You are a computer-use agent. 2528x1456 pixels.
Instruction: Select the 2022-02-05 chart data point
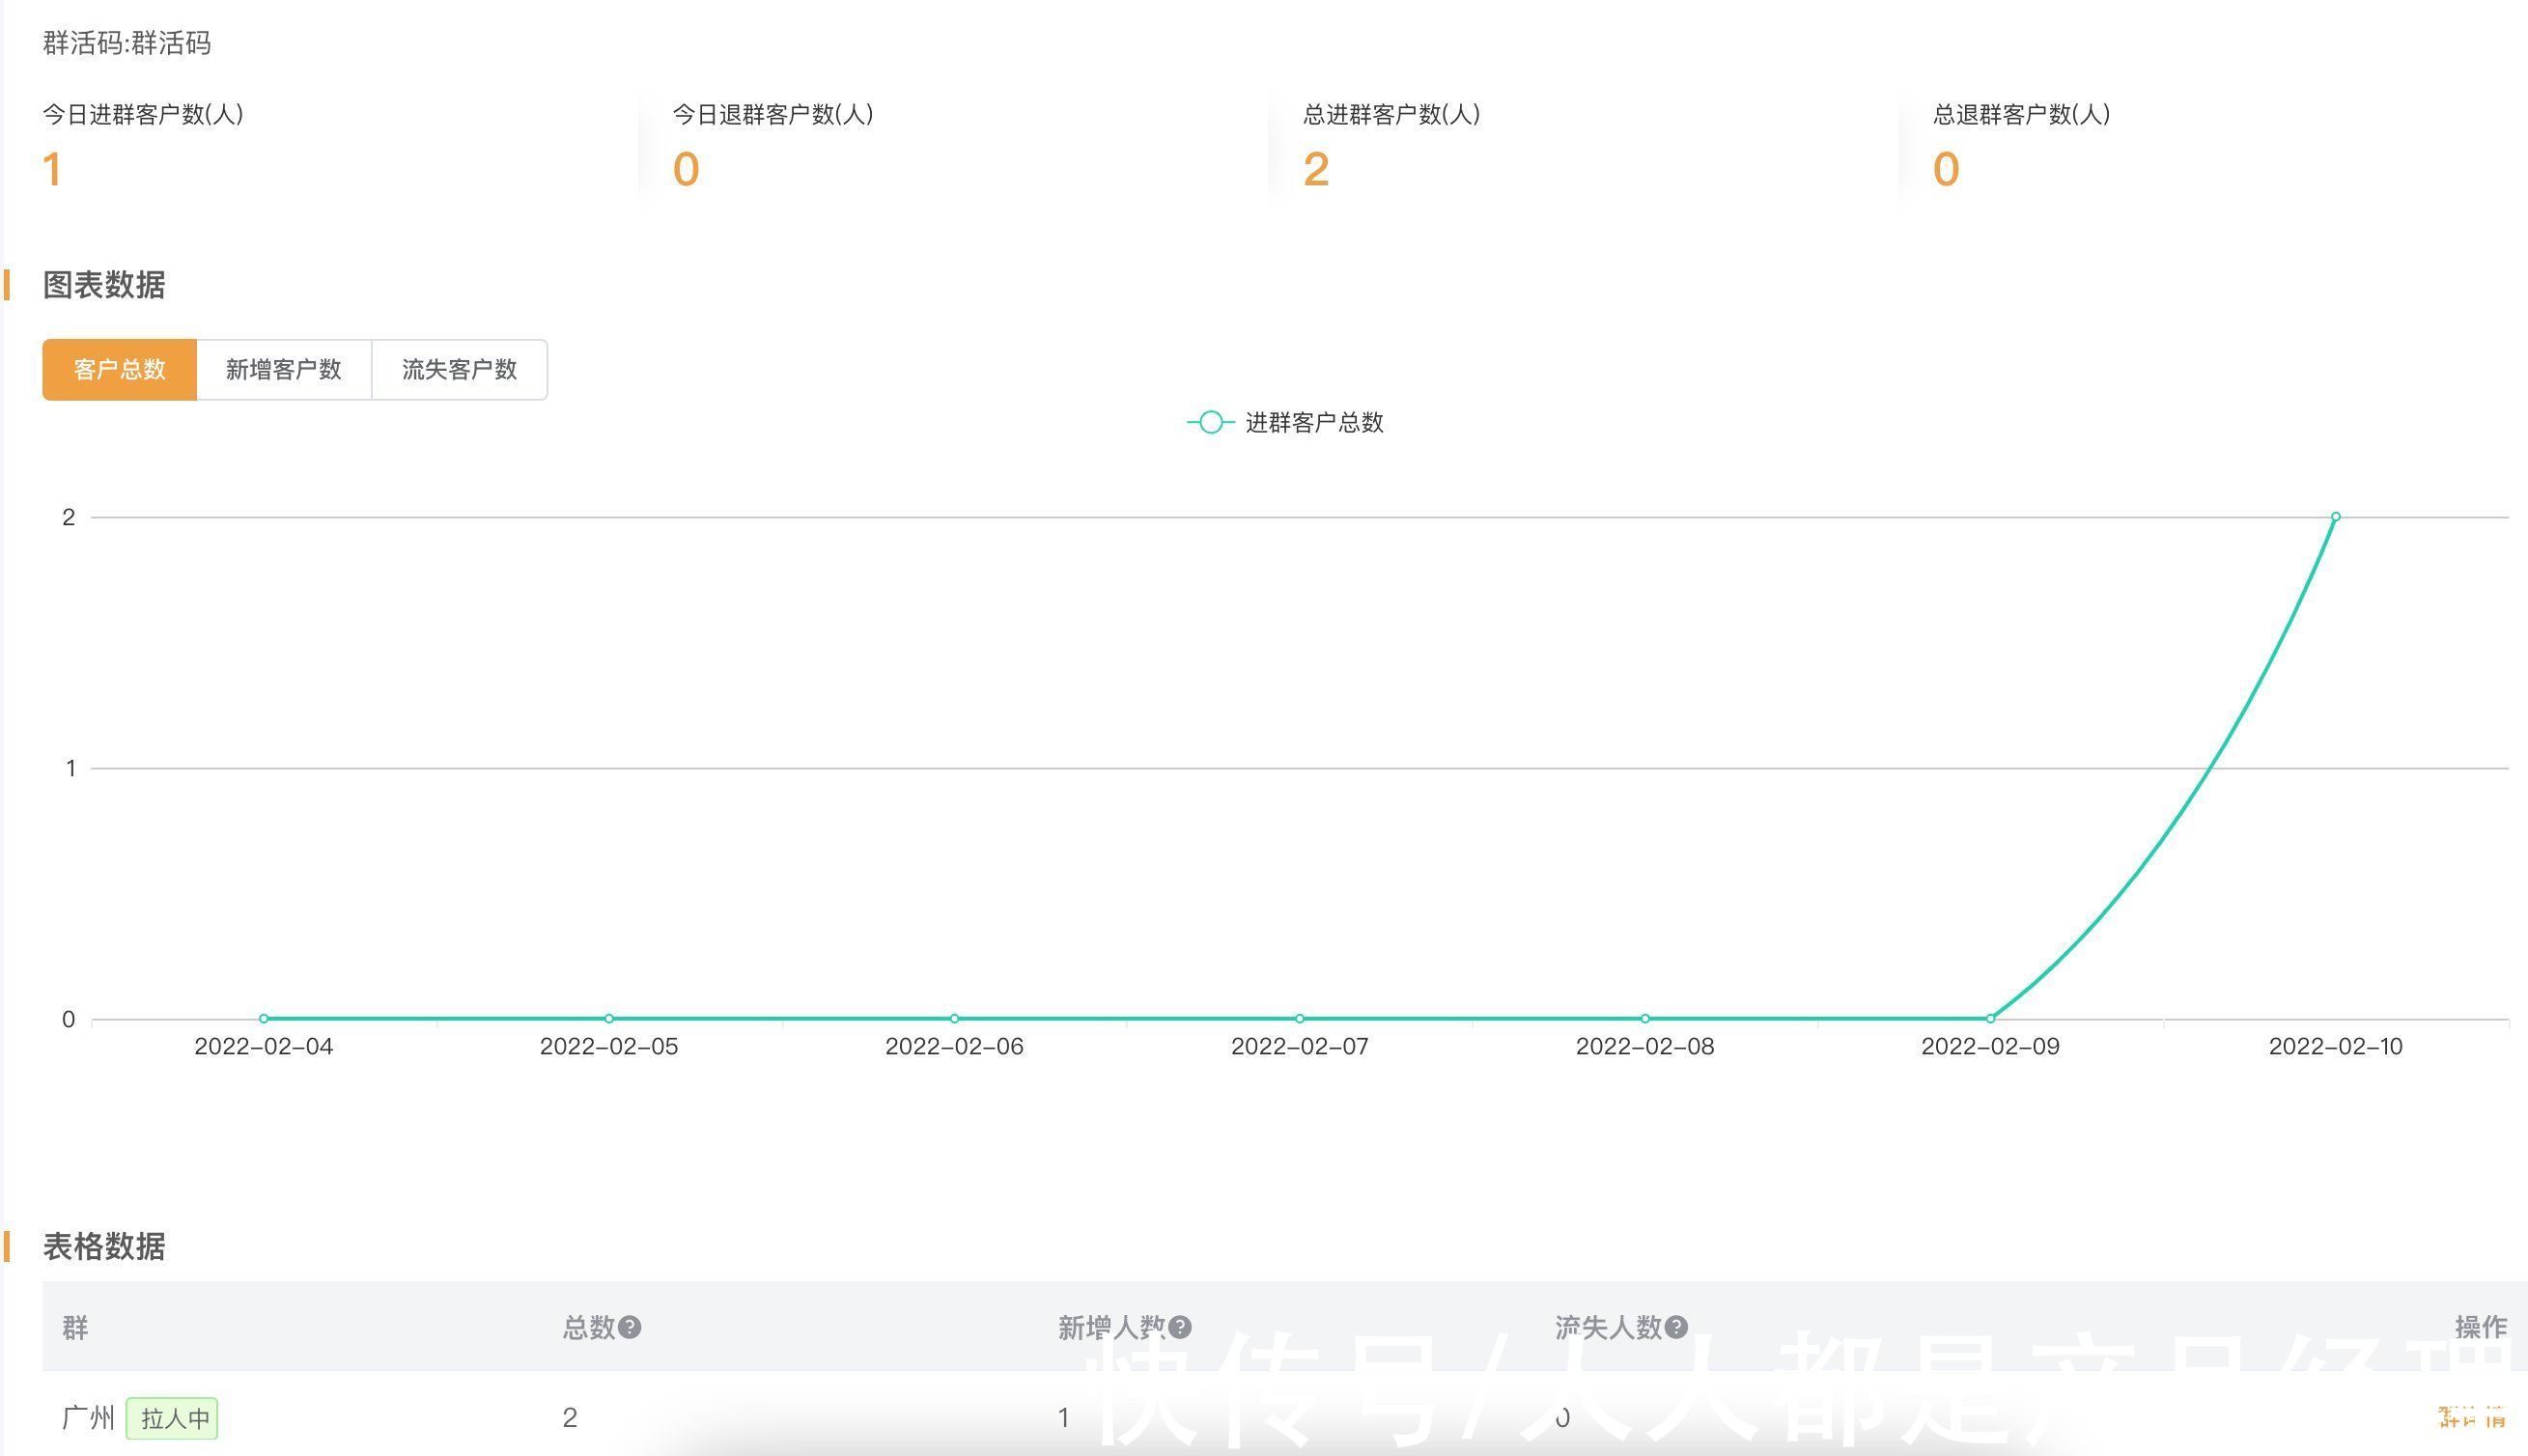tap(609, 1019)
